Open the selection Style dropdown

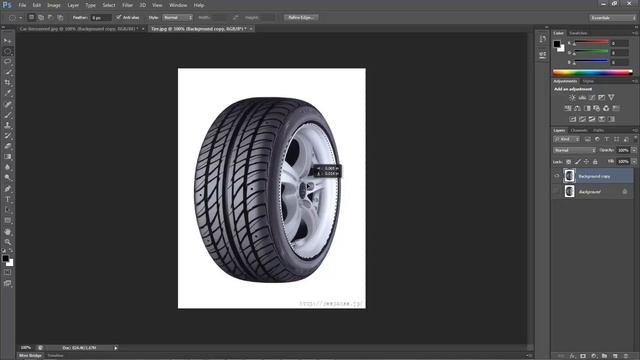click(x=178, y=18)
